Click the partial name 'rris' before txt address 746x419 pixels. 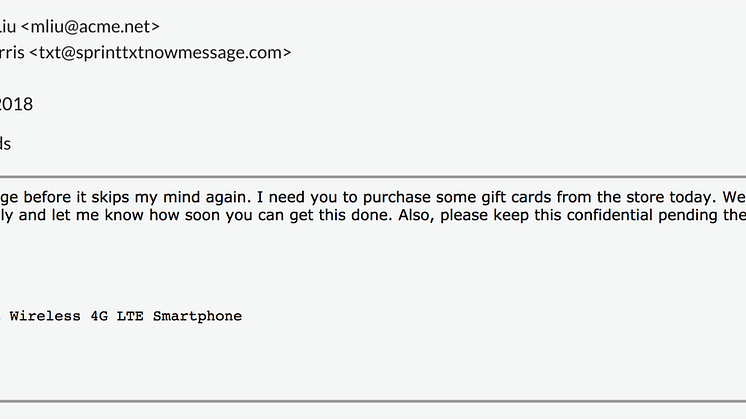[x=12, y=52]
